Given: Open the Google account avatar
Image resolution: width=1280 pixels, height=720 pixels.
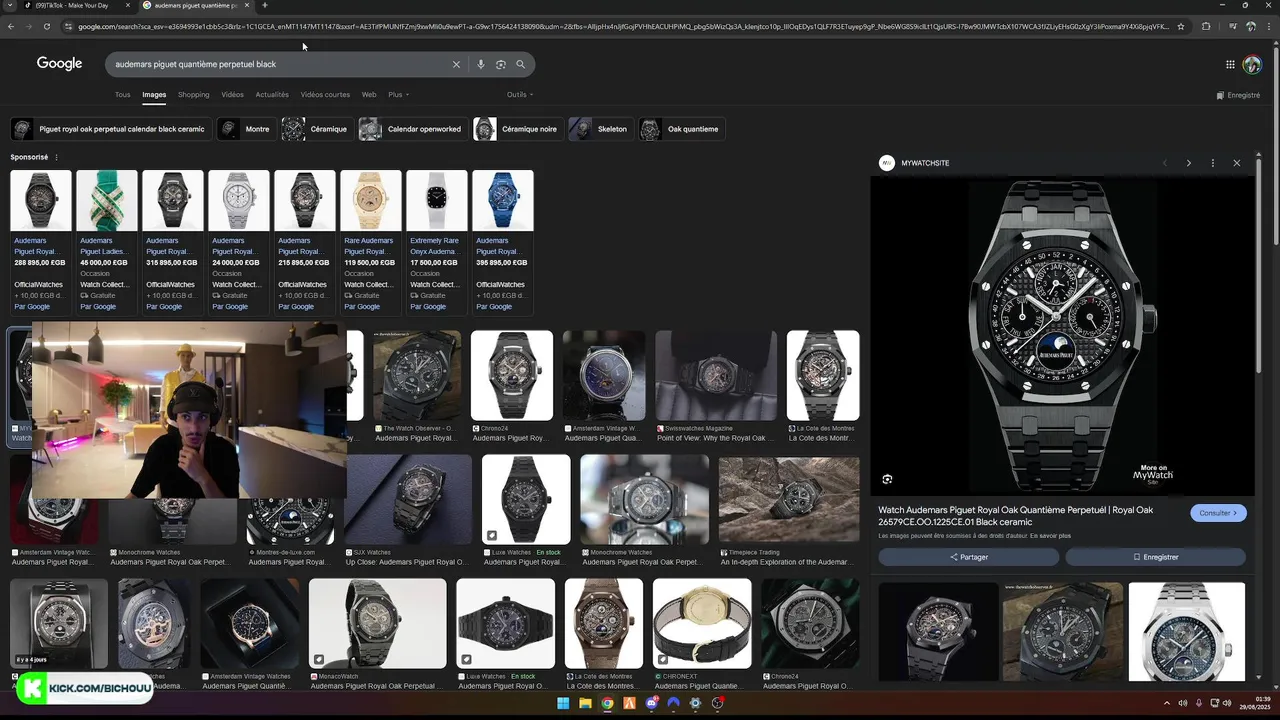Looking at the screenshot, I should tap(1252, 64).
